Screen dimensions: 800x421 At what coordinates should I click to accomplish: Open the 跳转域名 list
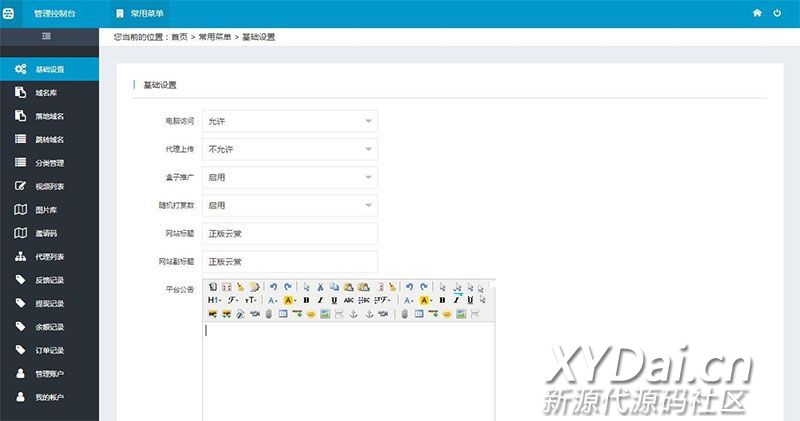[x=49, y=139]
